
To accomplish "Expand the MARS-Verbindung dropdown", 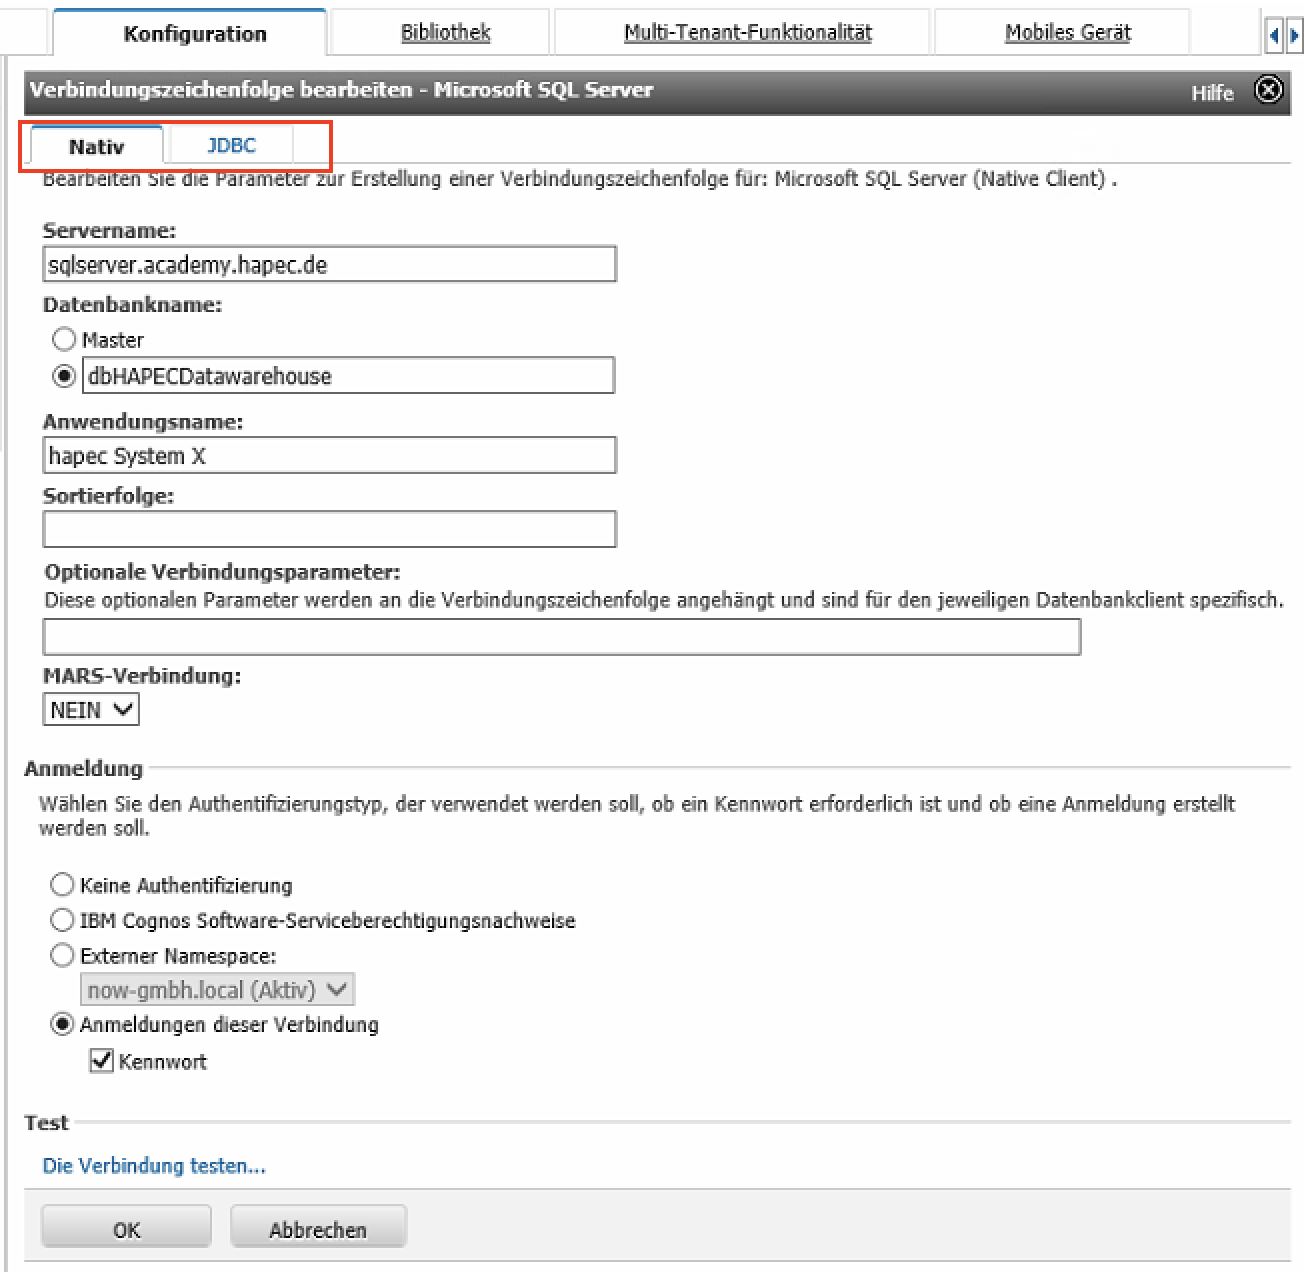I will (91, 710).
